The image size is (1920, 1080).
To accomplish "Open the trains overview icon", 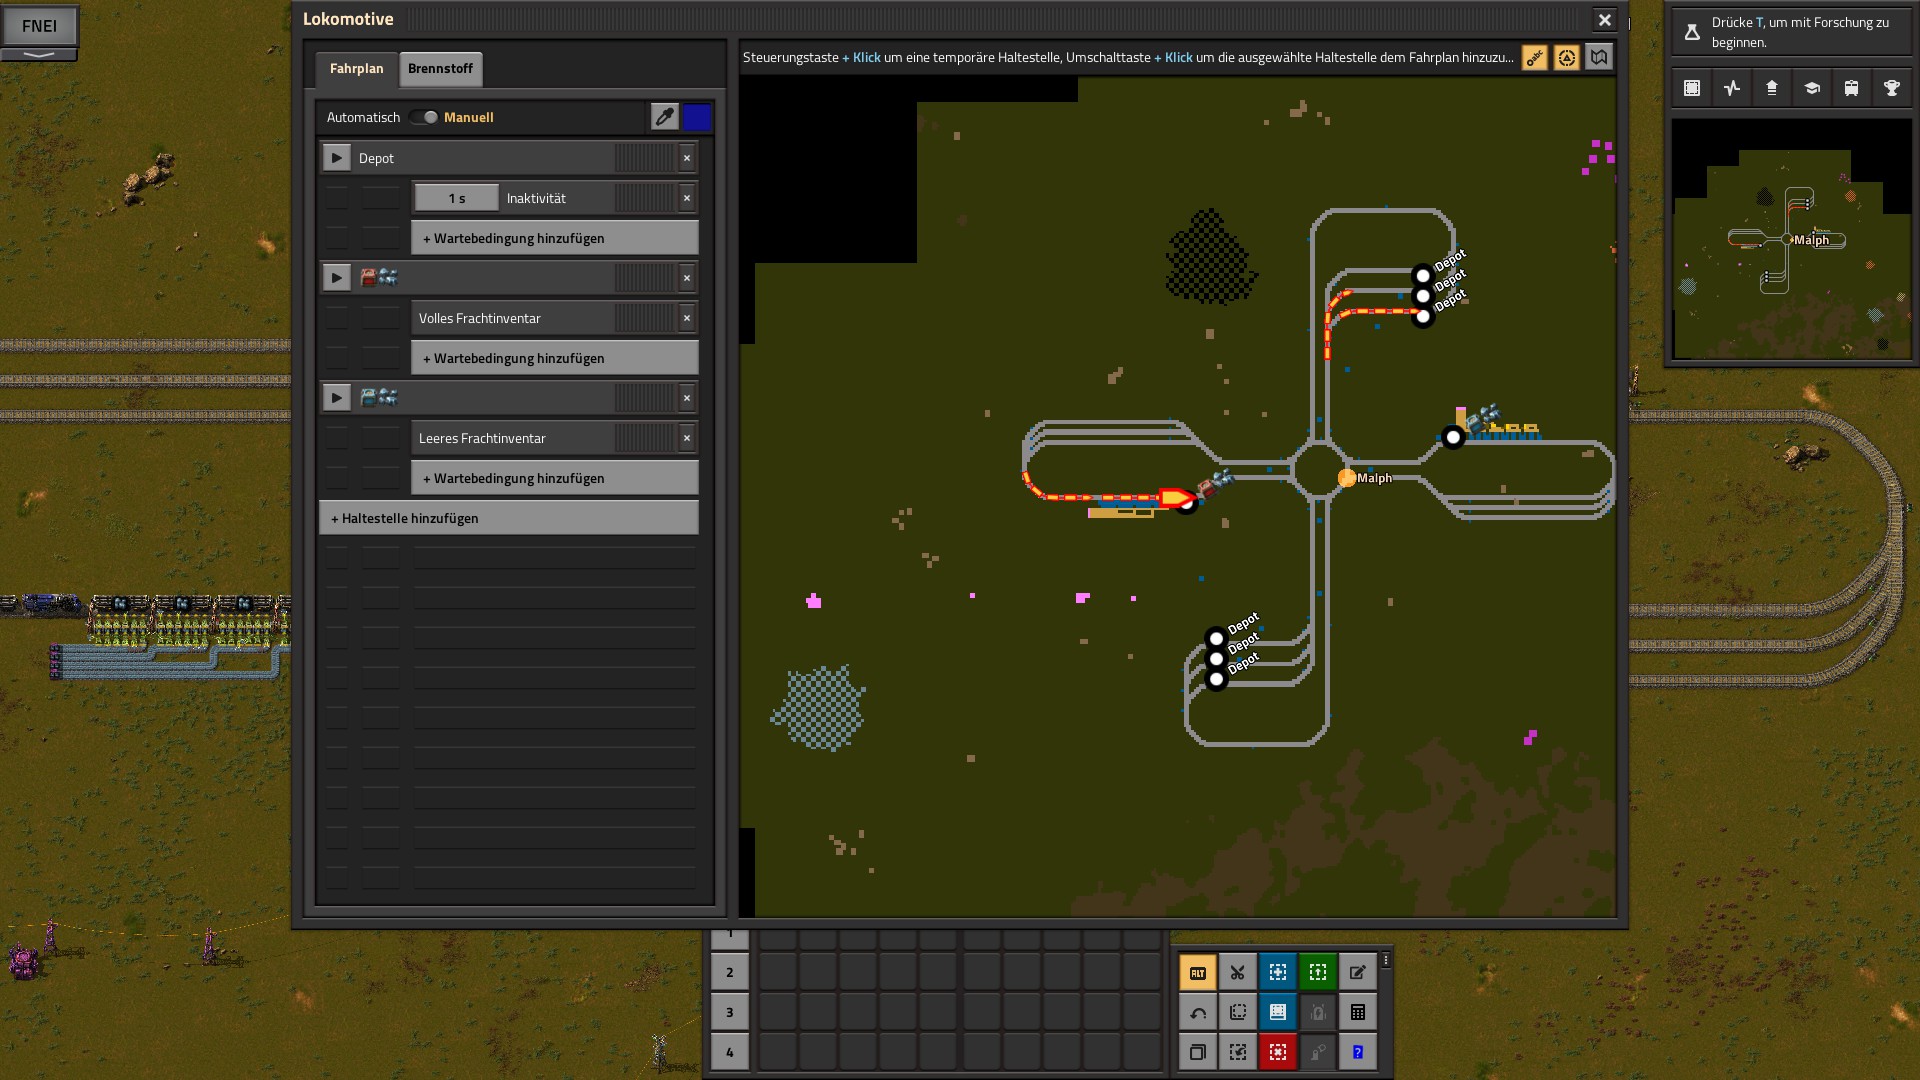I will tap(1851, 88).
